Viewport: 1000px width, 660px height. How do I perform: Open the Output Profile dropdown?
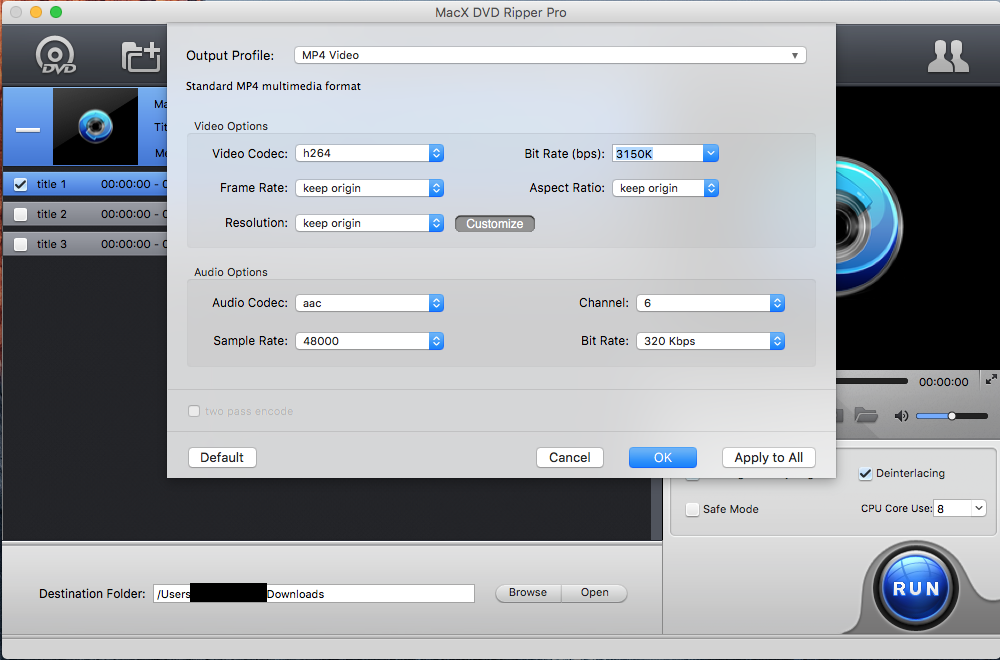[x=550, y=55]
